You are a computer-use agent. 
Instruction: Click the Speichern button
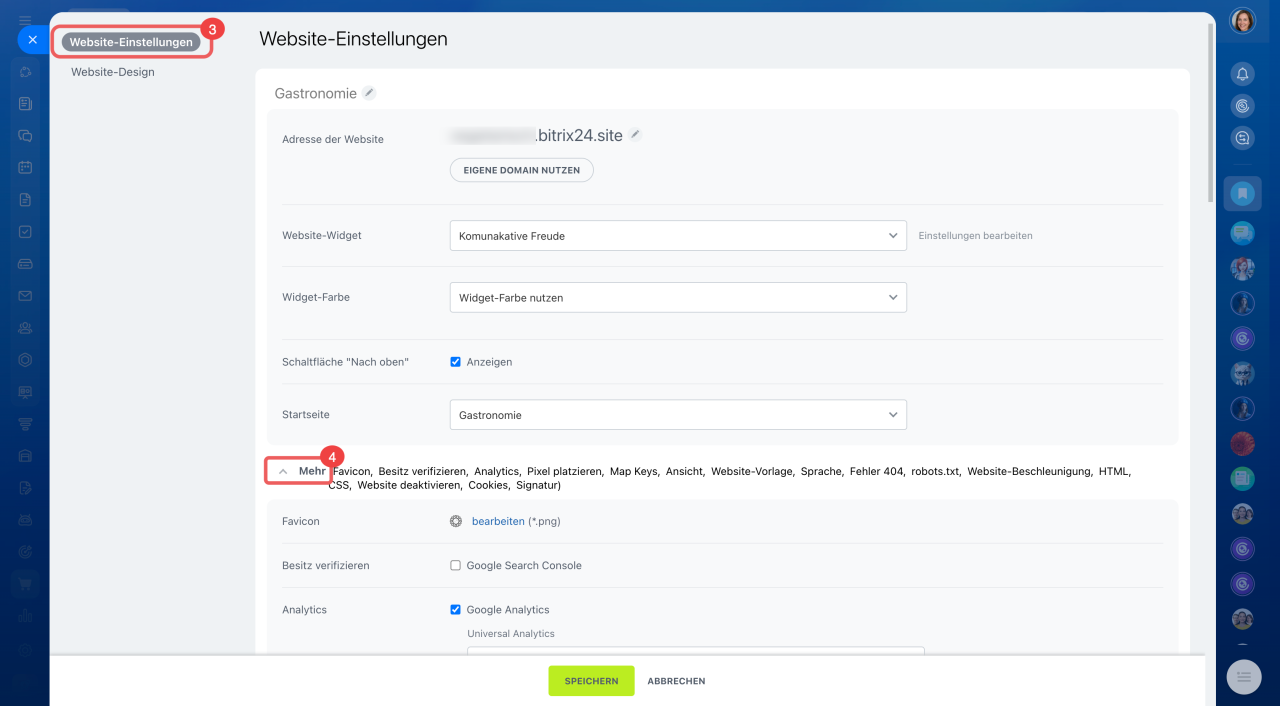pyautogui.click(x=591, y=681)
